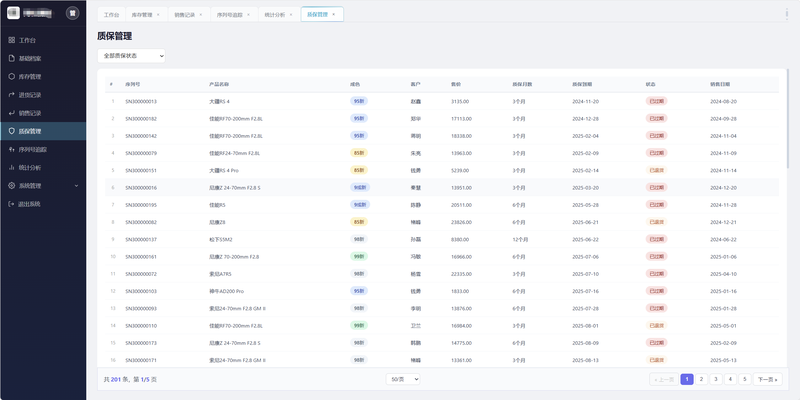Open the 50/页 page size dropdown
Viewport: 800px width, 400px height.
pyautogui.click(x=403, y=379)
